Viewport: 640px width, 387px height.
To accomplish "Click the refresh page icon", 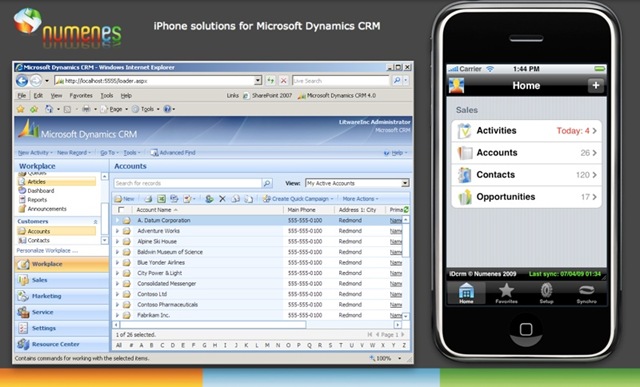I will click(x=271, y=81).
